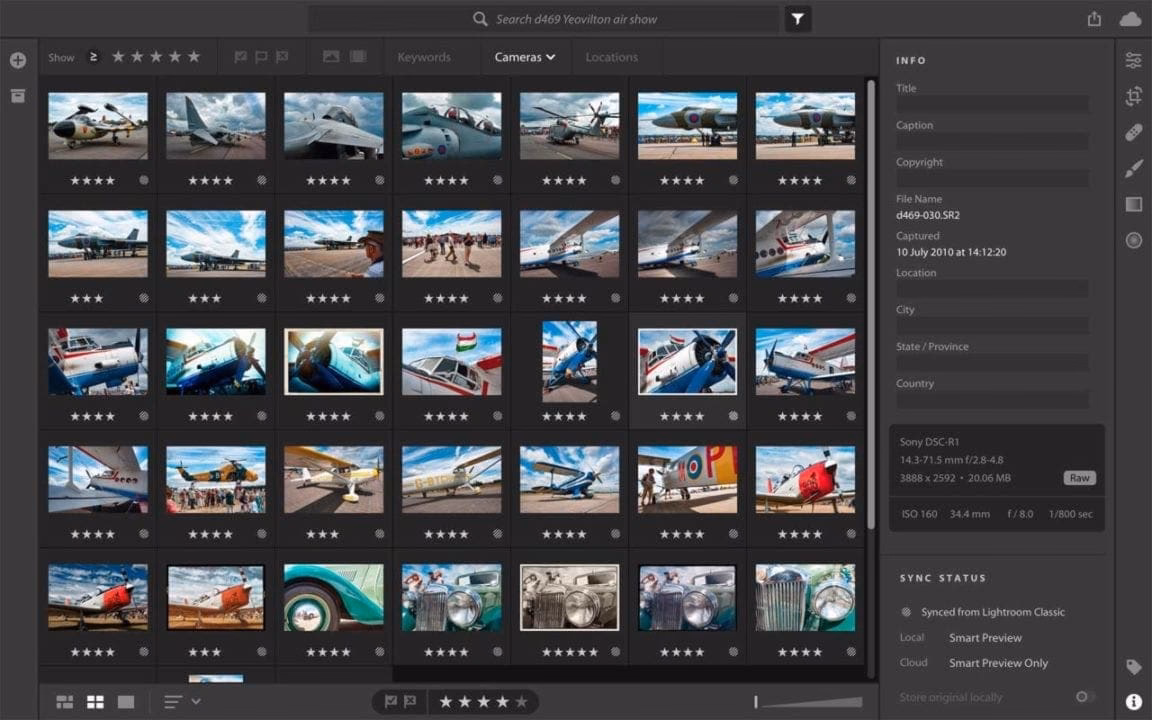Switch to the Locations filter tab
1152x720 pixels.
click(613, 57)
